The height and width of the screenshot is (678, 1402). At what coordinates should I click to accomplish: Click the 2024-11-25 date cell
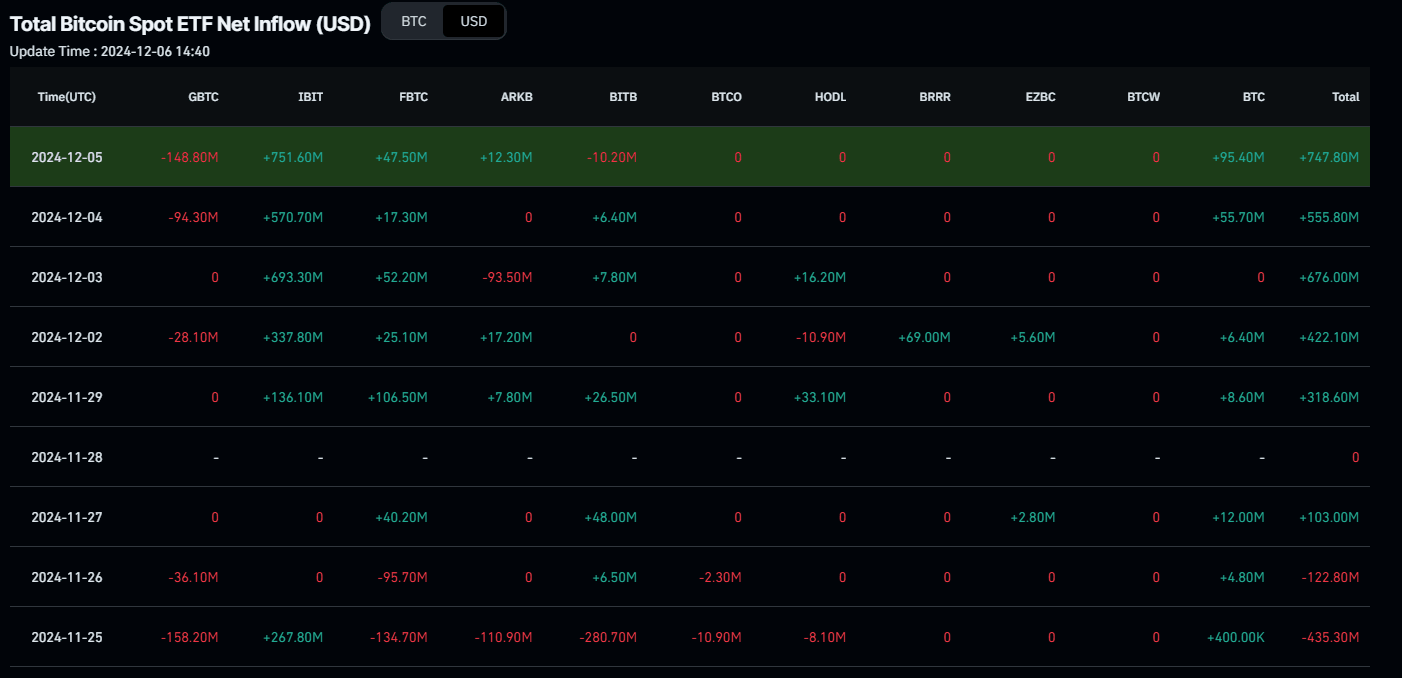point(67,637)
